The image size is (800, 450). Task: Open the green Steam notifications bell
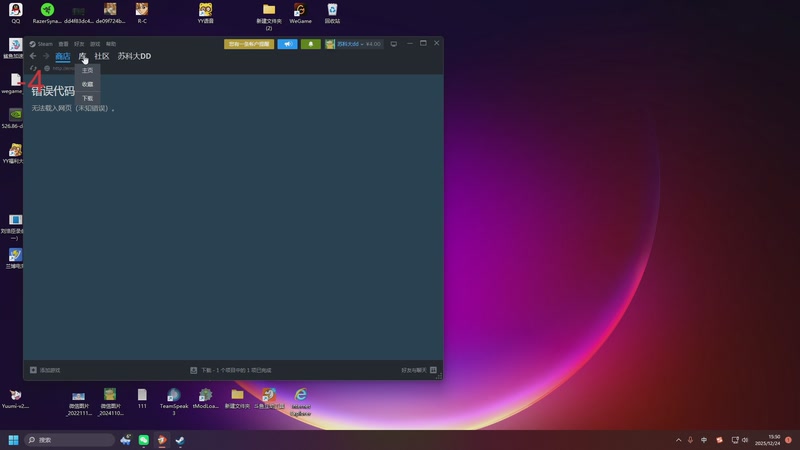(x=310, y=44)
